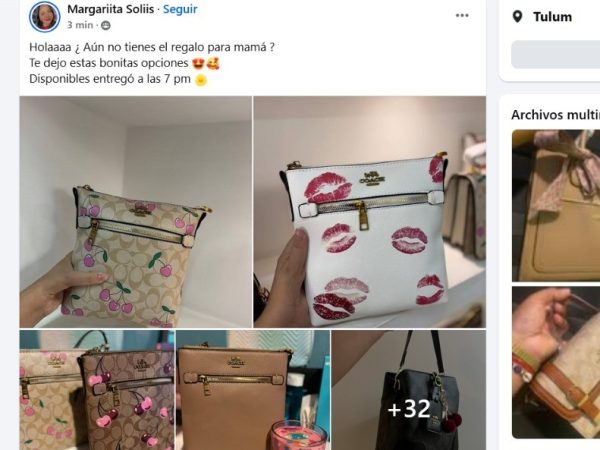Open the white lipstick kisses Coach bag photo
The width and height of the screenshot is (600, 450).
click(370, 212)
